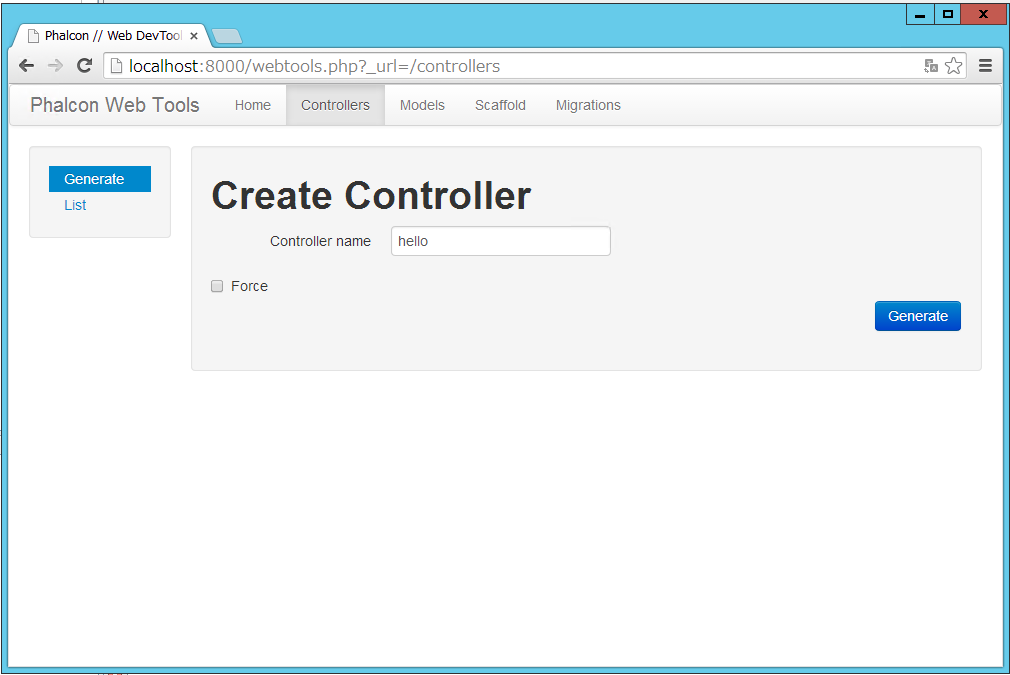The image size is (1010, 675).
Task: Go back with the browser back arrow
Action: 26,66
